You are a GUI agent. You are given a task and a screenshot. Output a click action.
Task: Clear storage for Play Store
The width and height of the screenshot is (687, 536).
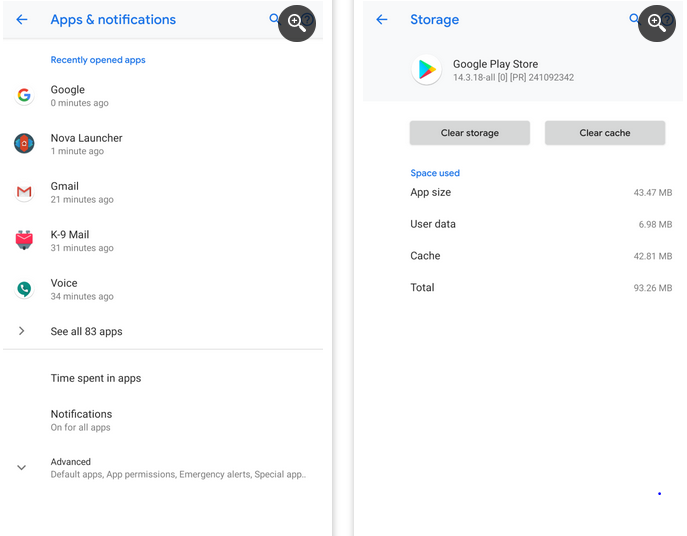(470, 133)
